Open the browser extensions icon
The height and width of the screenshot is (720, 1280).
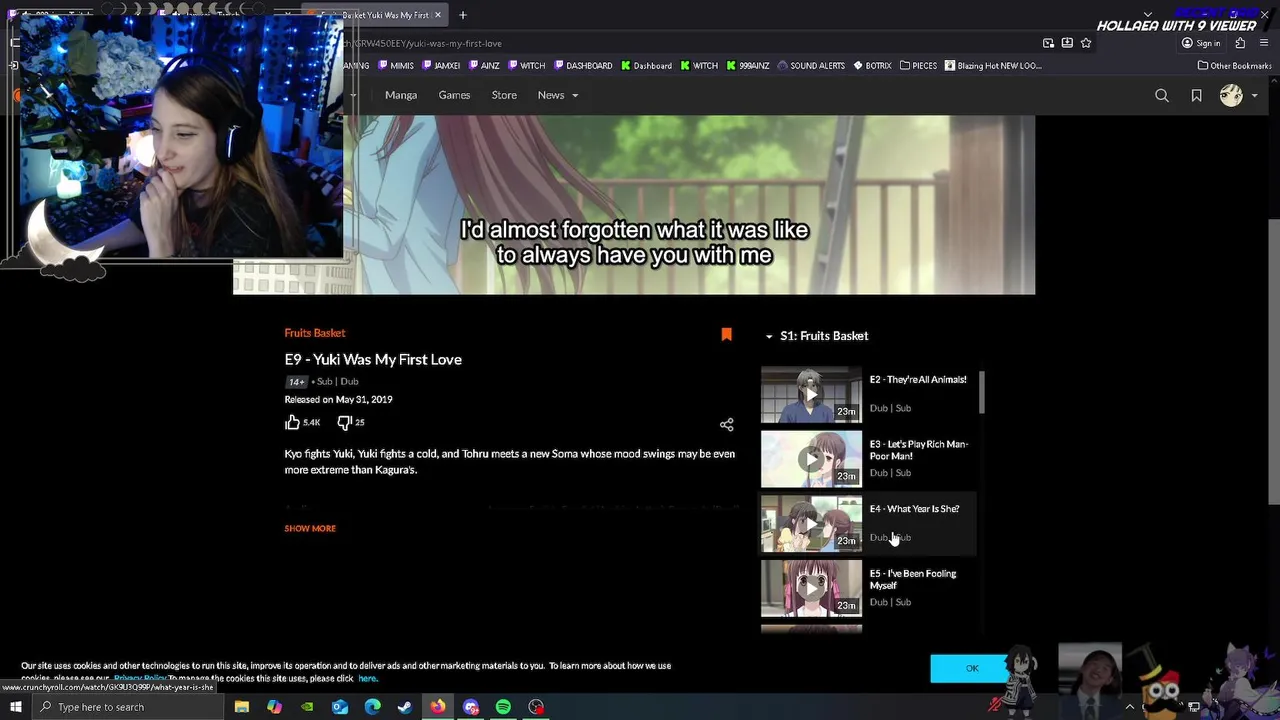(1240, 43)
